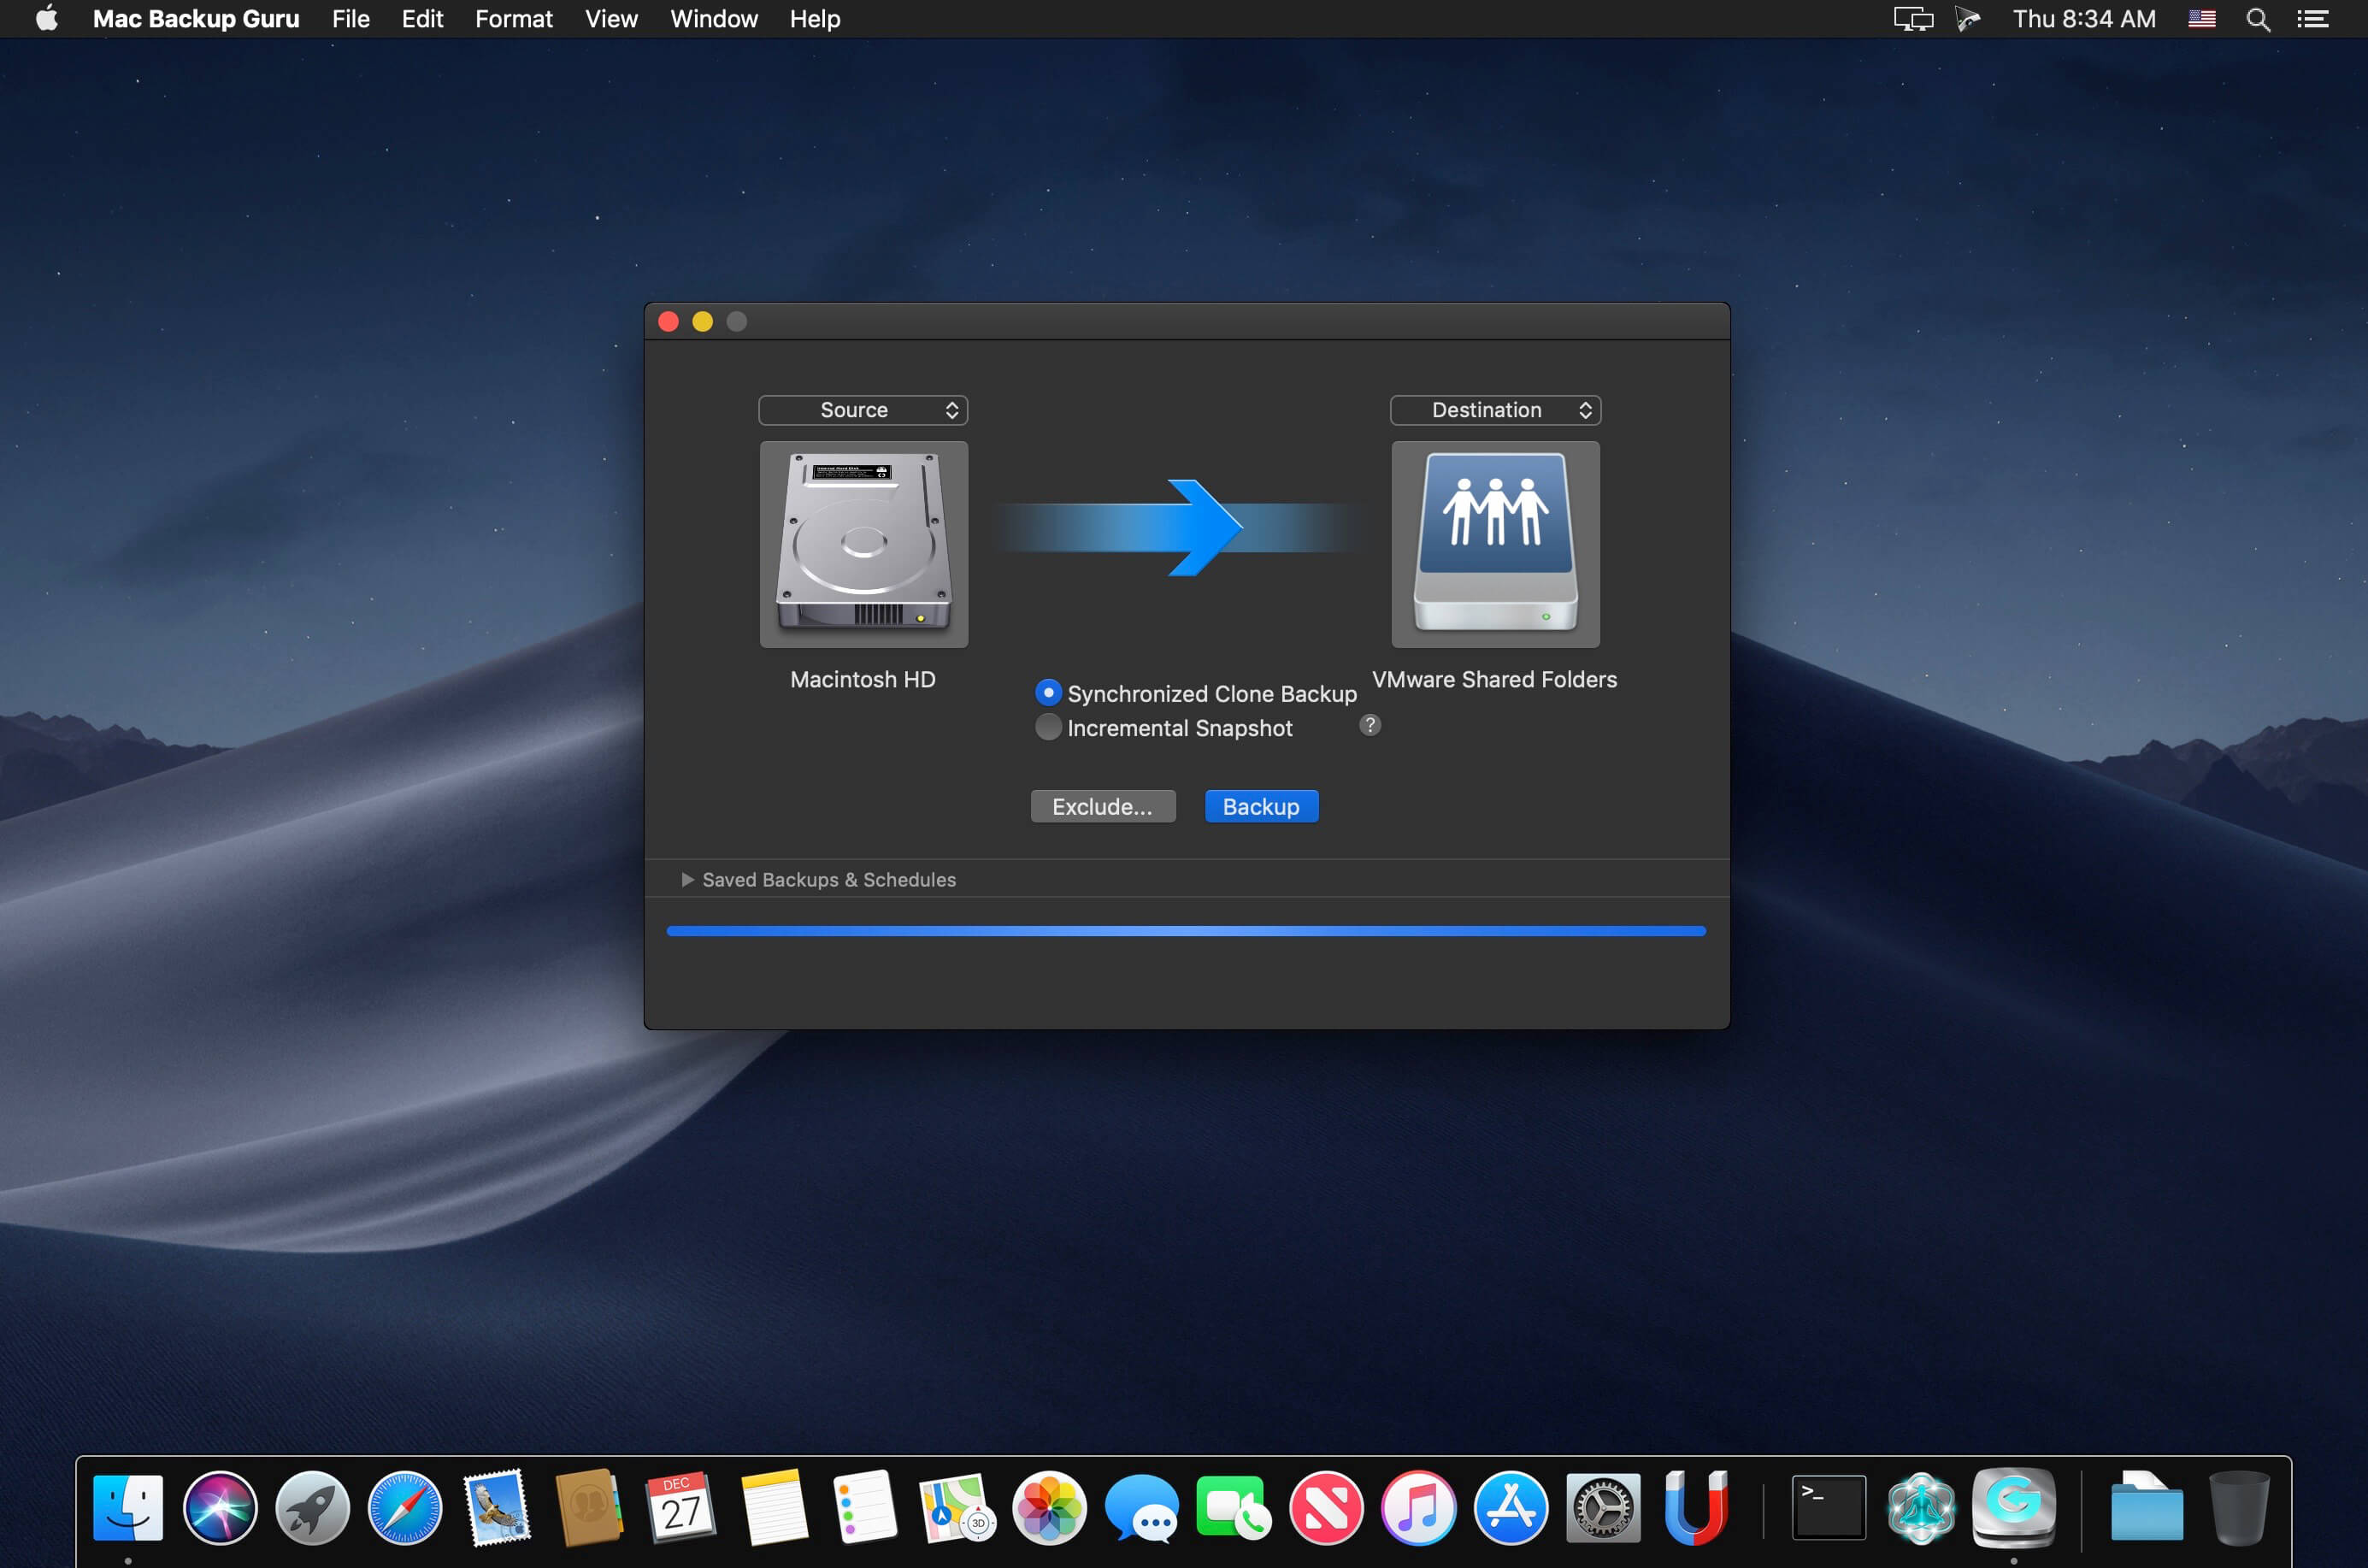Click the Backup button to start
The image size is (2368, 1568).
click(x=1259, y=807)
